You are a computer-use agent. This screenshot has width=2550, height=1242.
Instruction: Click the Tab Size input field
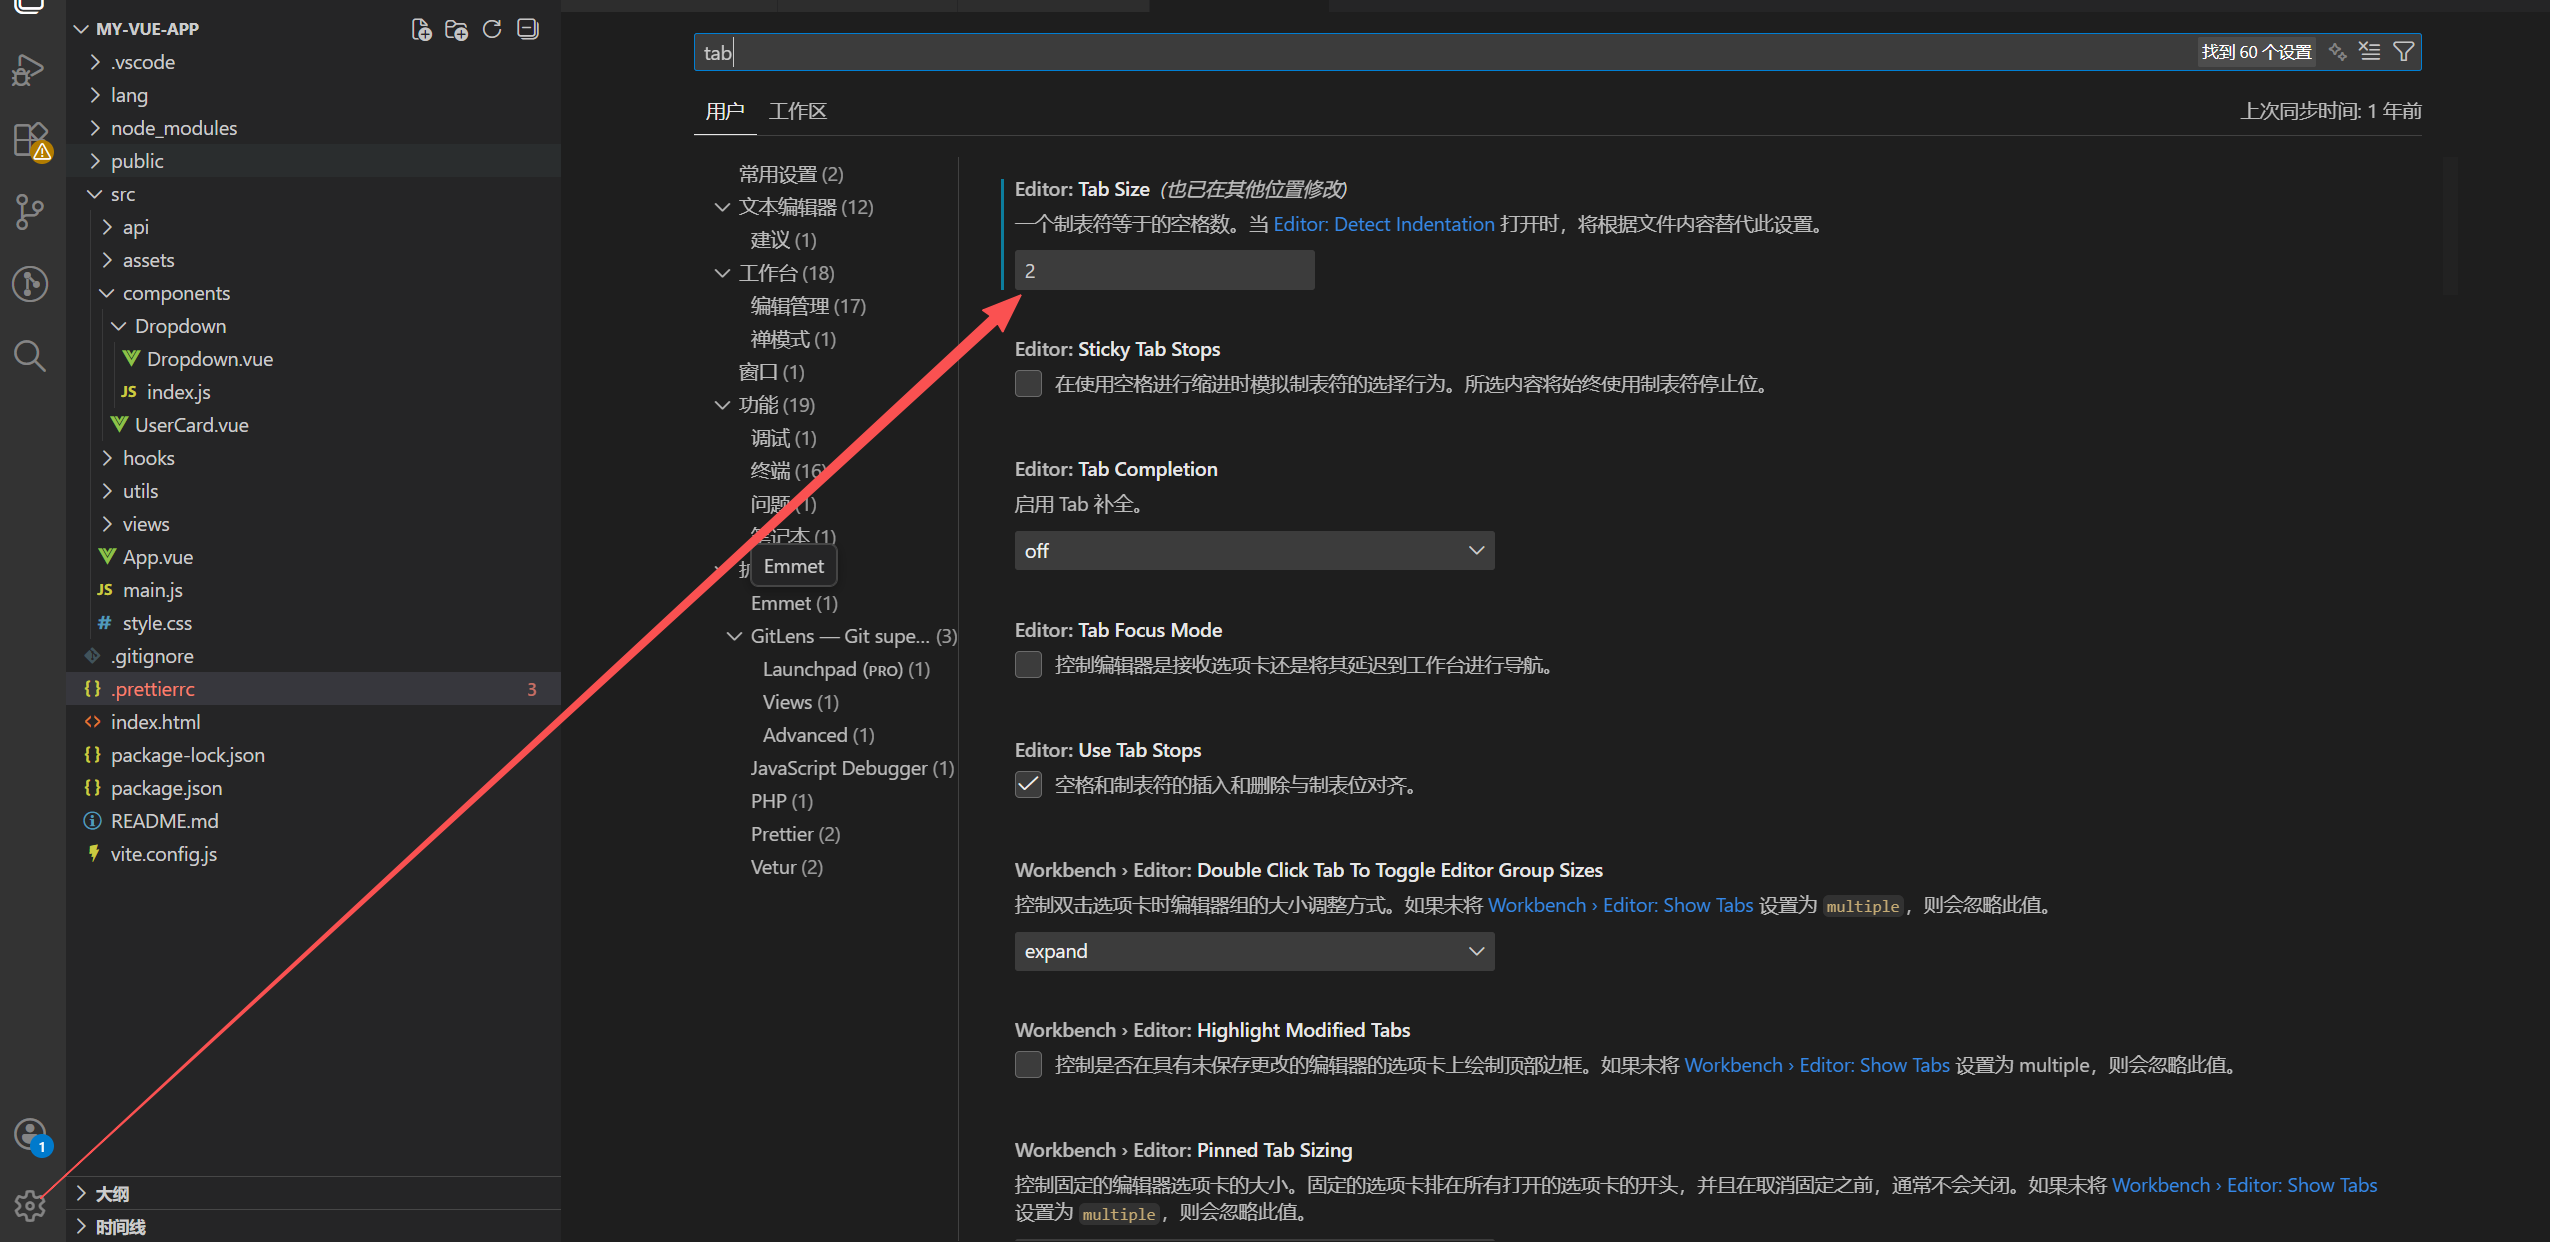pos(1164,271)
